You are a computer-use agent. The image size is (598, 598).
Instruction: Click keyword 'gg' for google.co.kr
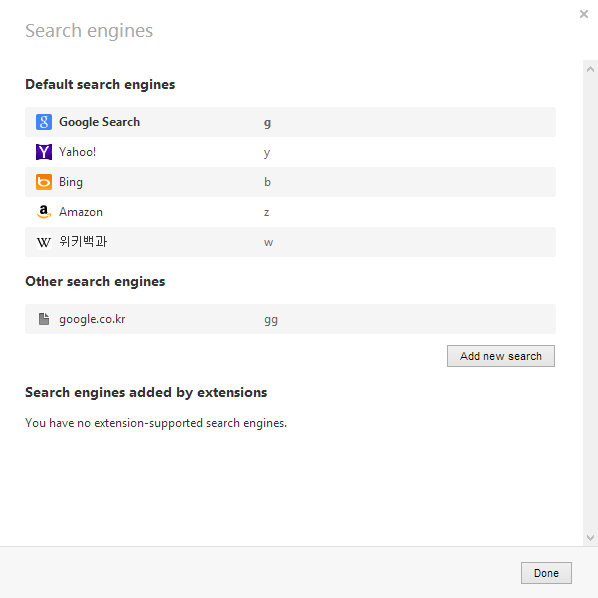pos(271,320)
